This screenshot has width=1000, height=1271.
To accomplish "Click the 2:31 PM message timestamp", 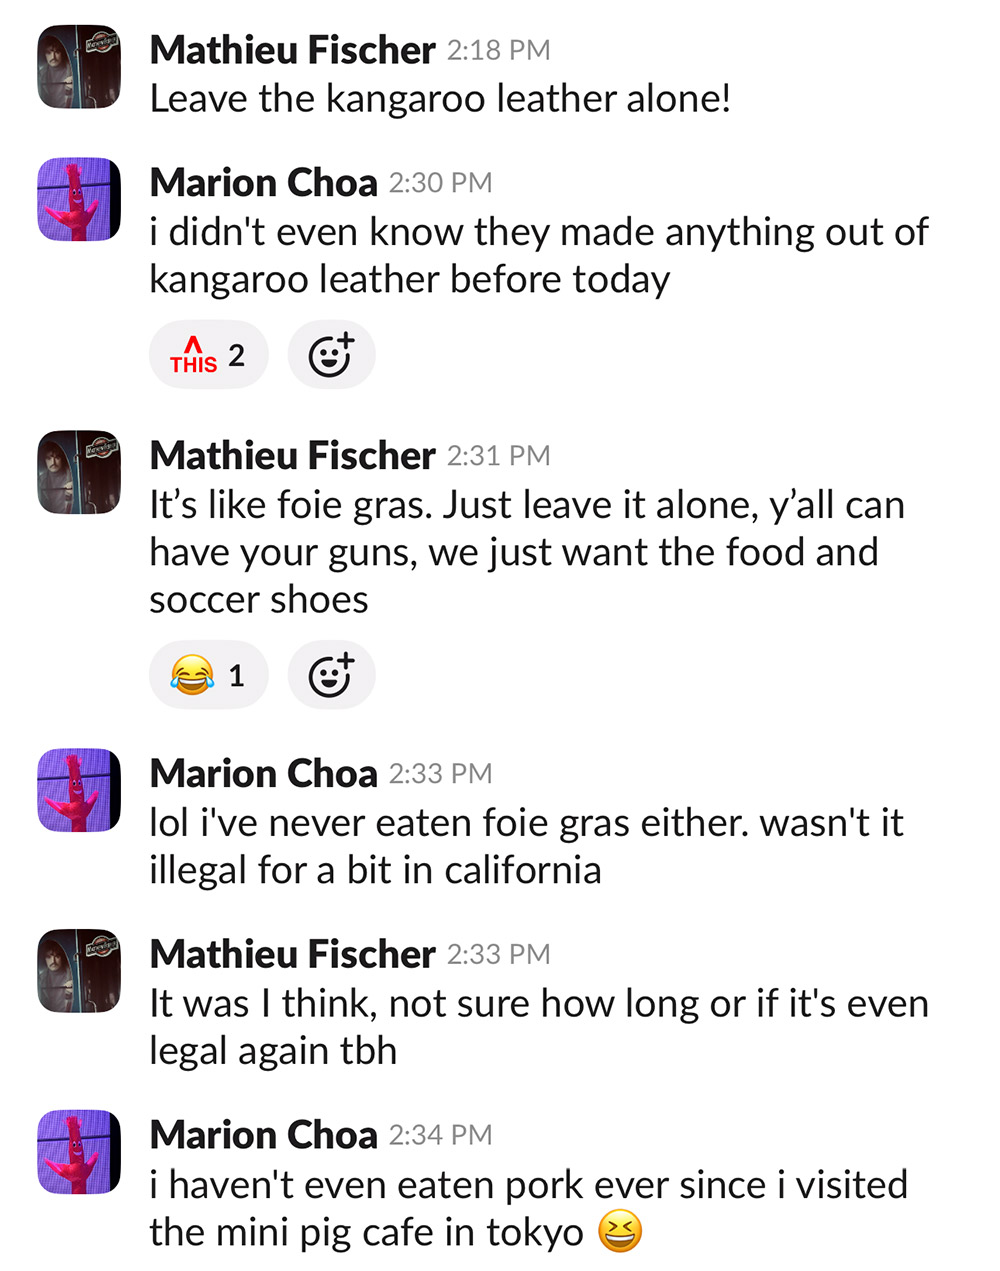I will pos(498,456).
